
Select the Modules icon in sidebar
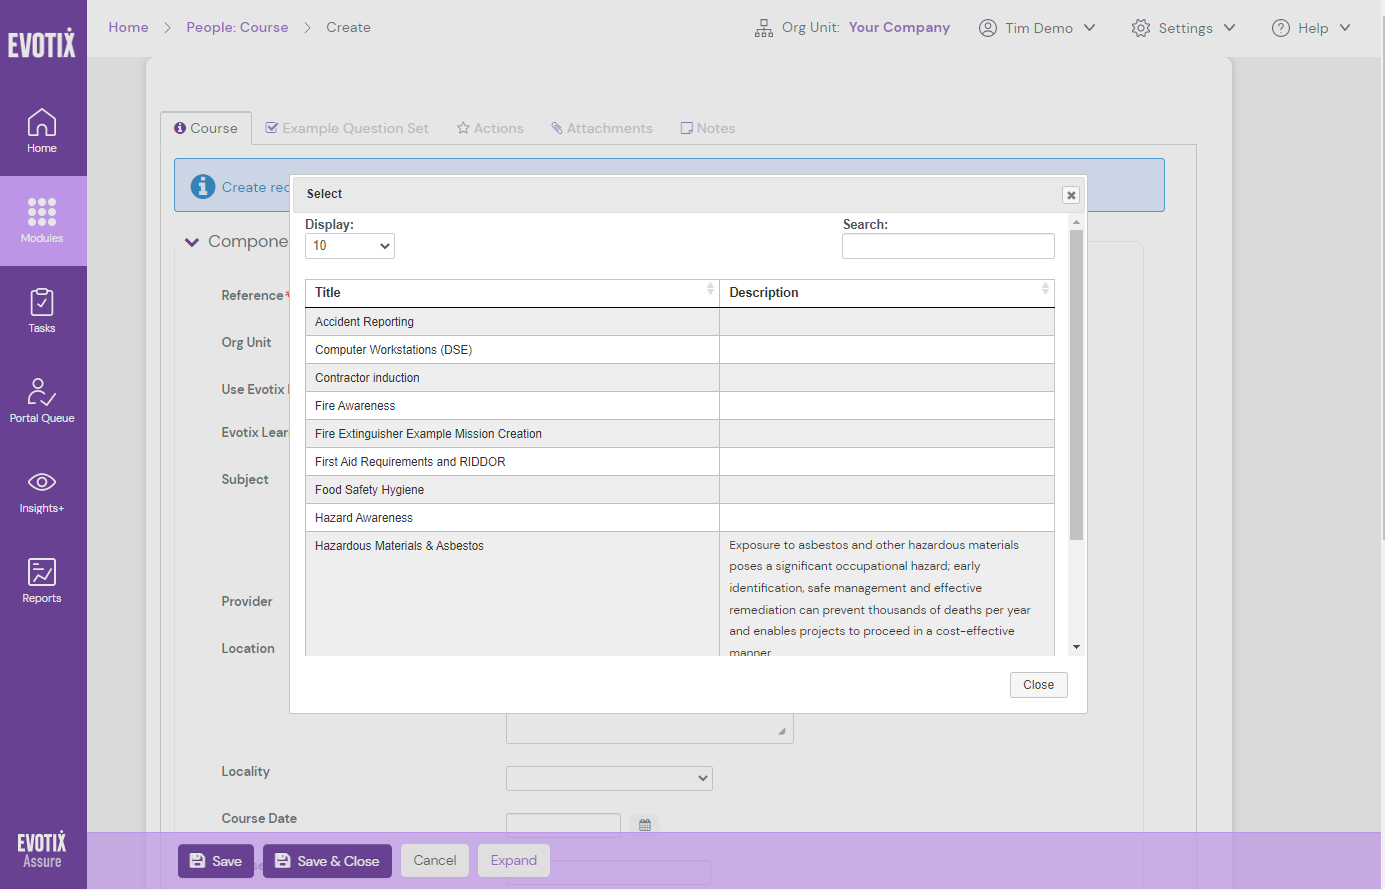point(41,220)
